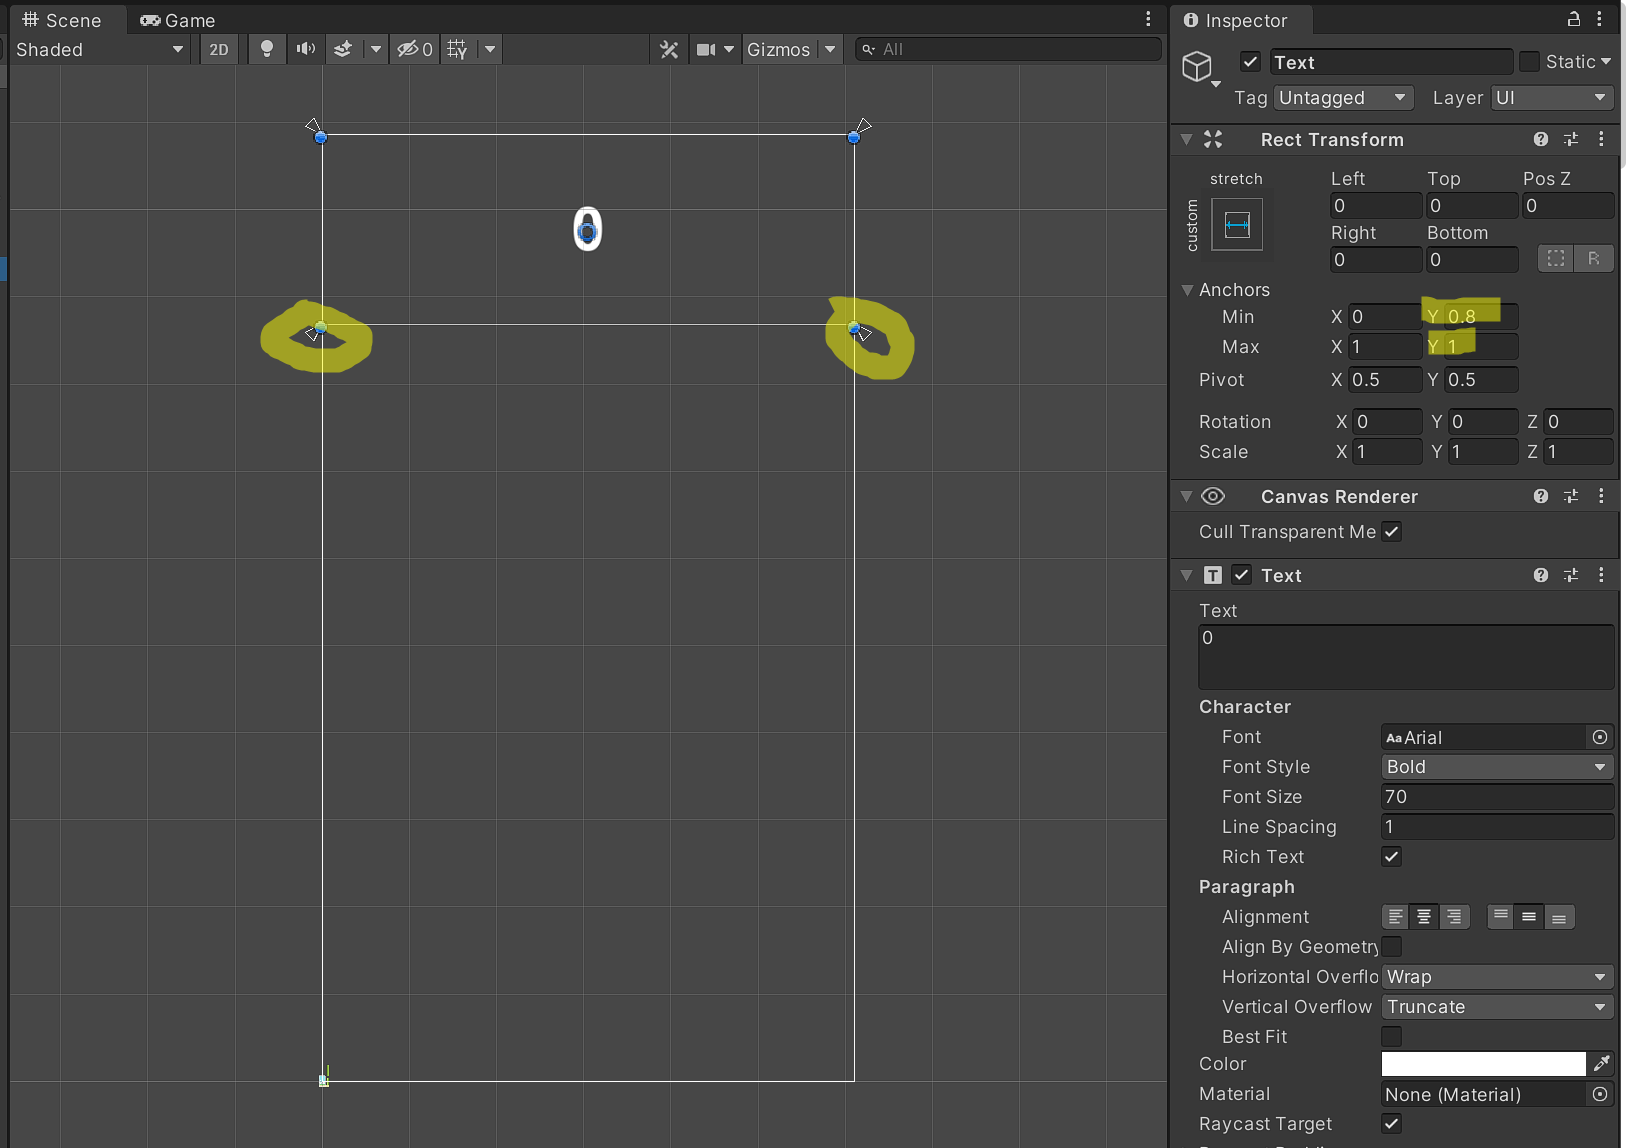Click the Font Size input field

coord(1496,797)
